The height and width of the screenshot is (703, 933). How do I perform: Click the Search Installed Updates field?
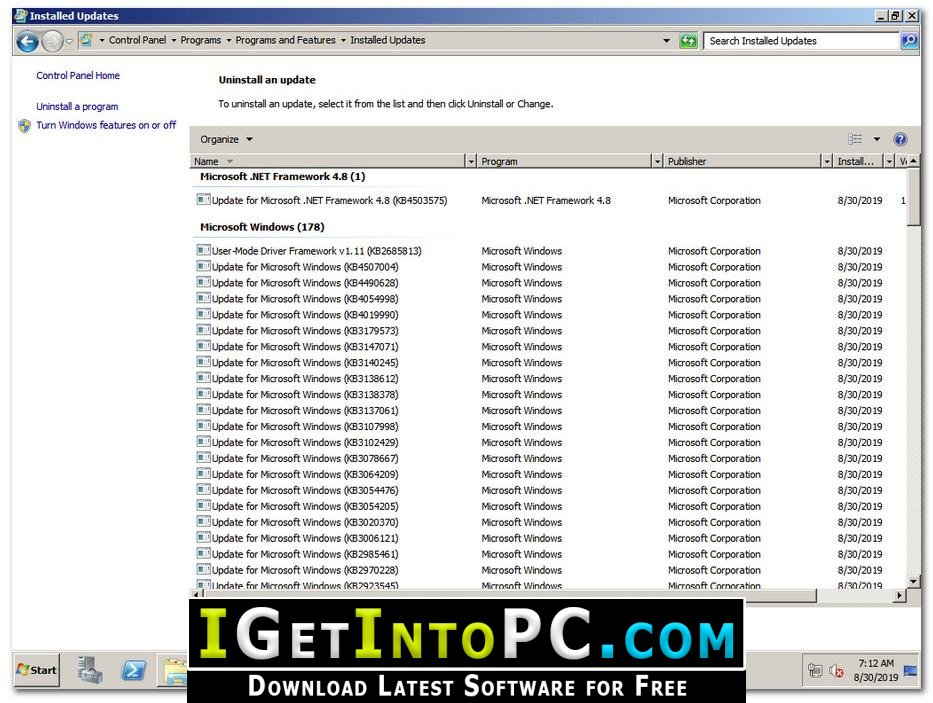coord(802,40)
